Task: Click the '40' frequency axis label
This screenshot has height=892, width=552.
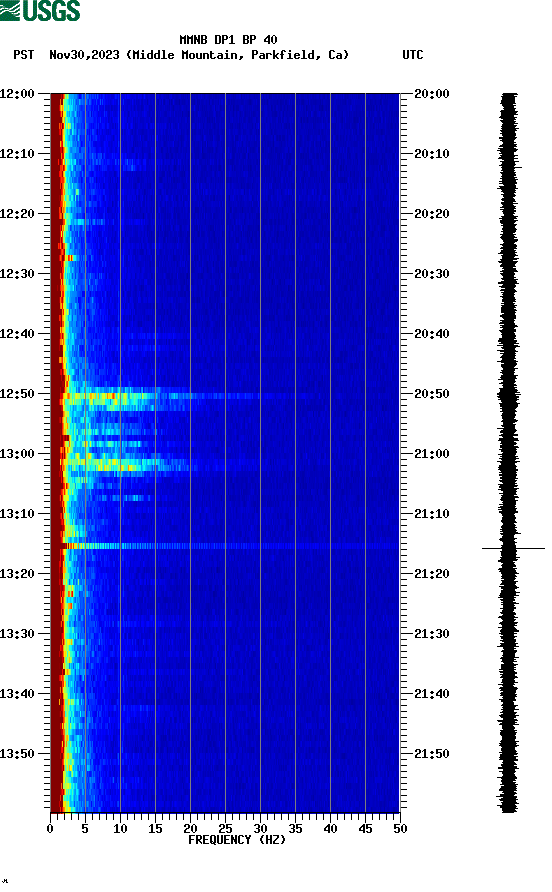Action: (330, 829)
